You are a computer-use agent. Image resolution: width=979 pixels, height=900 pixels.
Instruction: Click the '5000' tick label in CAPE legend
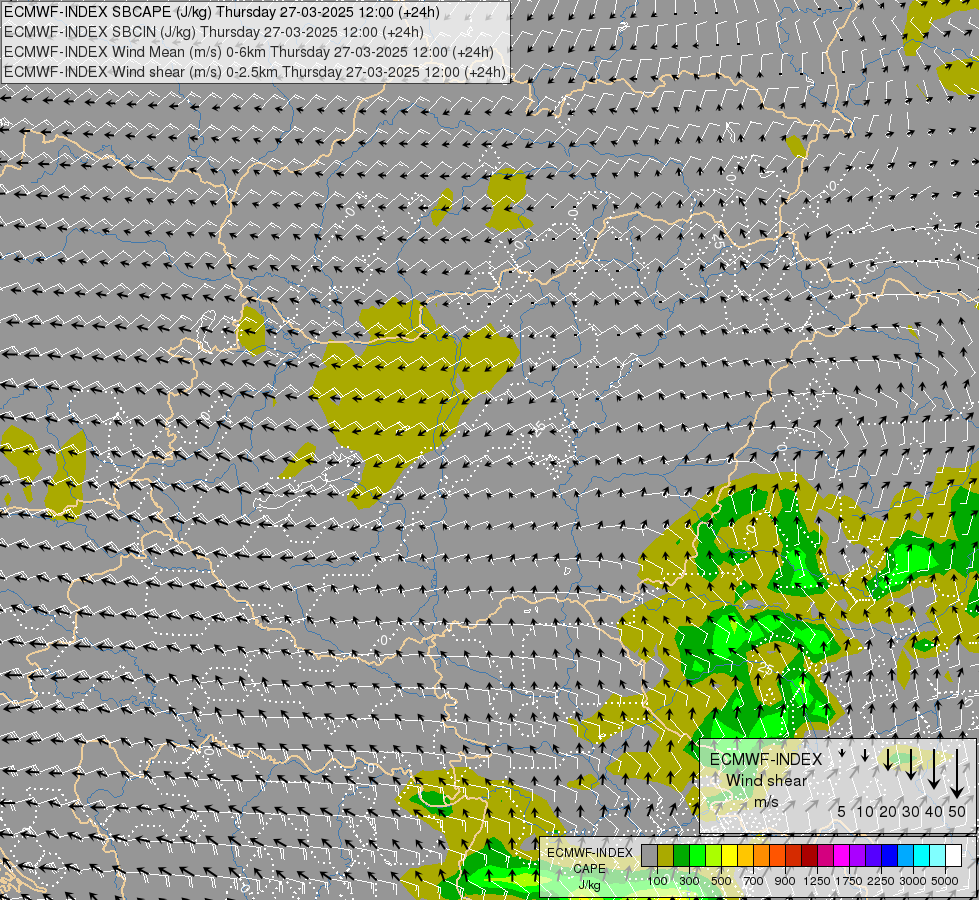pos(945,881)
